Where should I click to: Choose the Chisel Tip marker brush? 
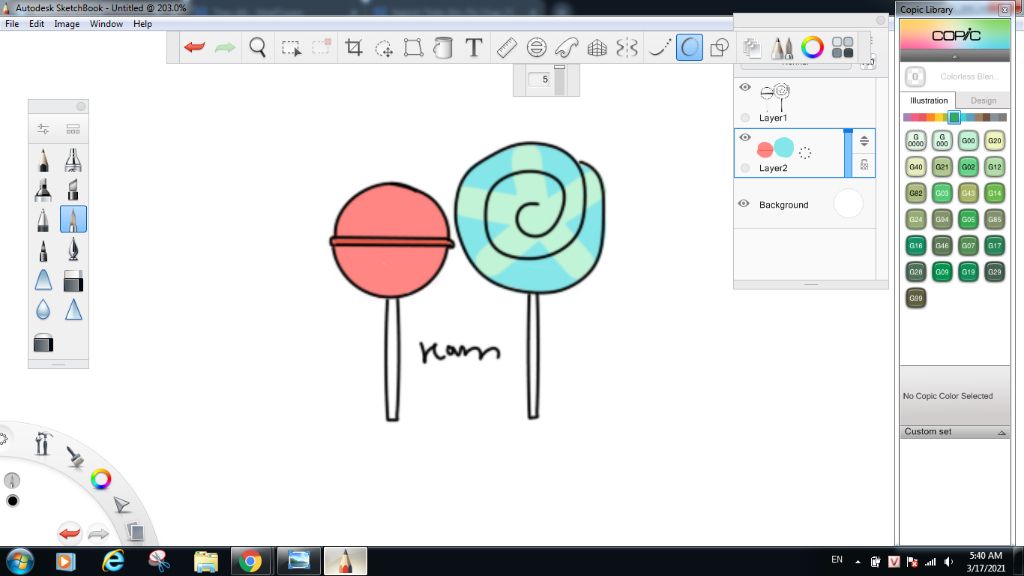click(73, 189)
